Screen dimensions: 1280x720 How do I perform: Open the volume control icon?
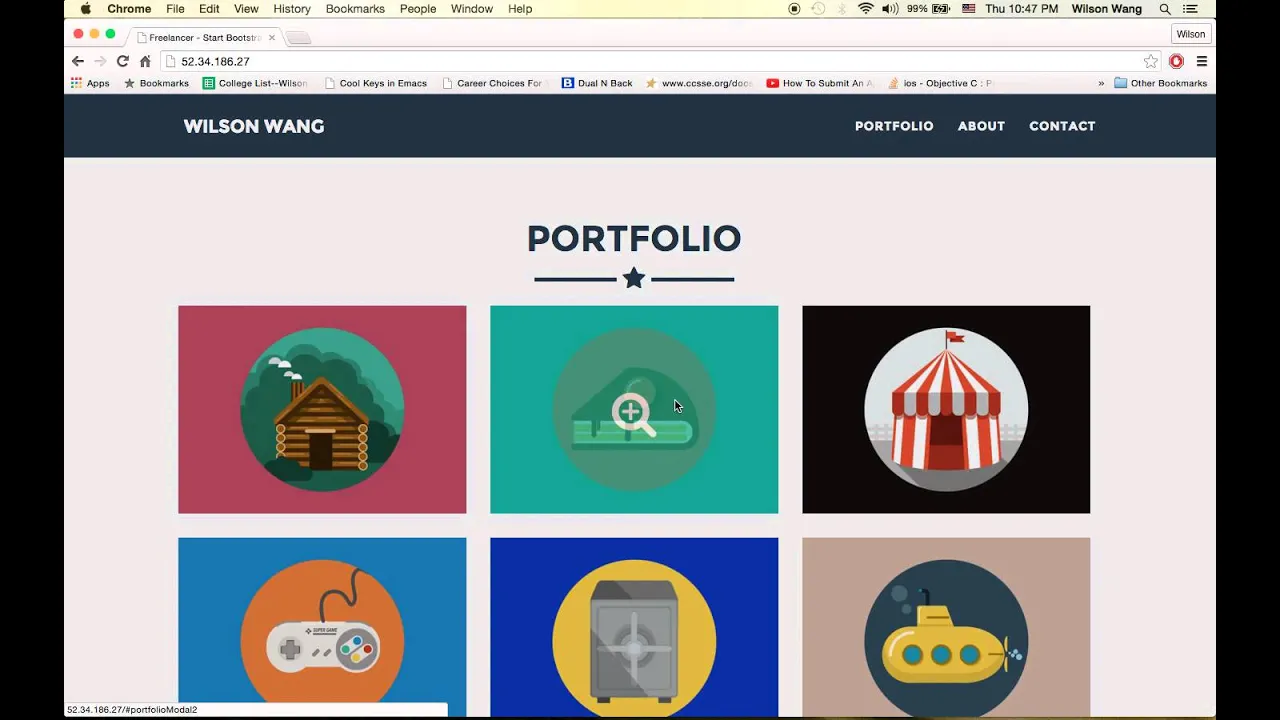click(x=890, y=9)
